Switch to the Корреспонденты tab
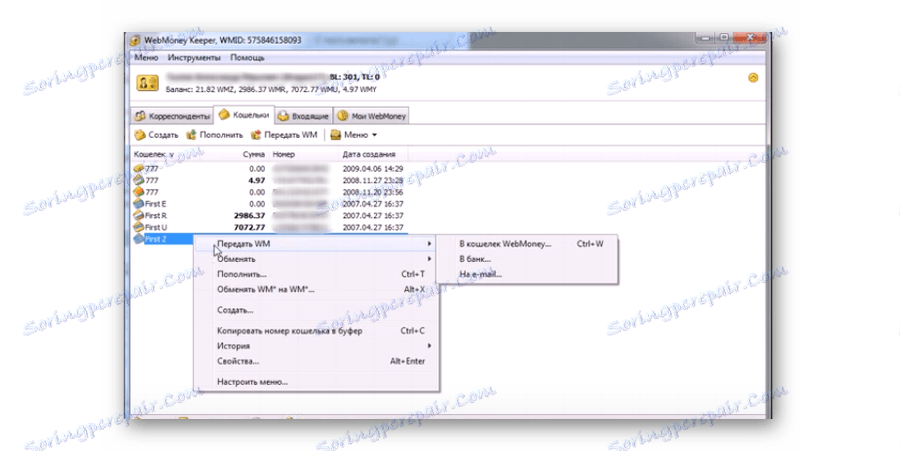The width and height of the screenshot is (900, 451). tap(172, 116)
